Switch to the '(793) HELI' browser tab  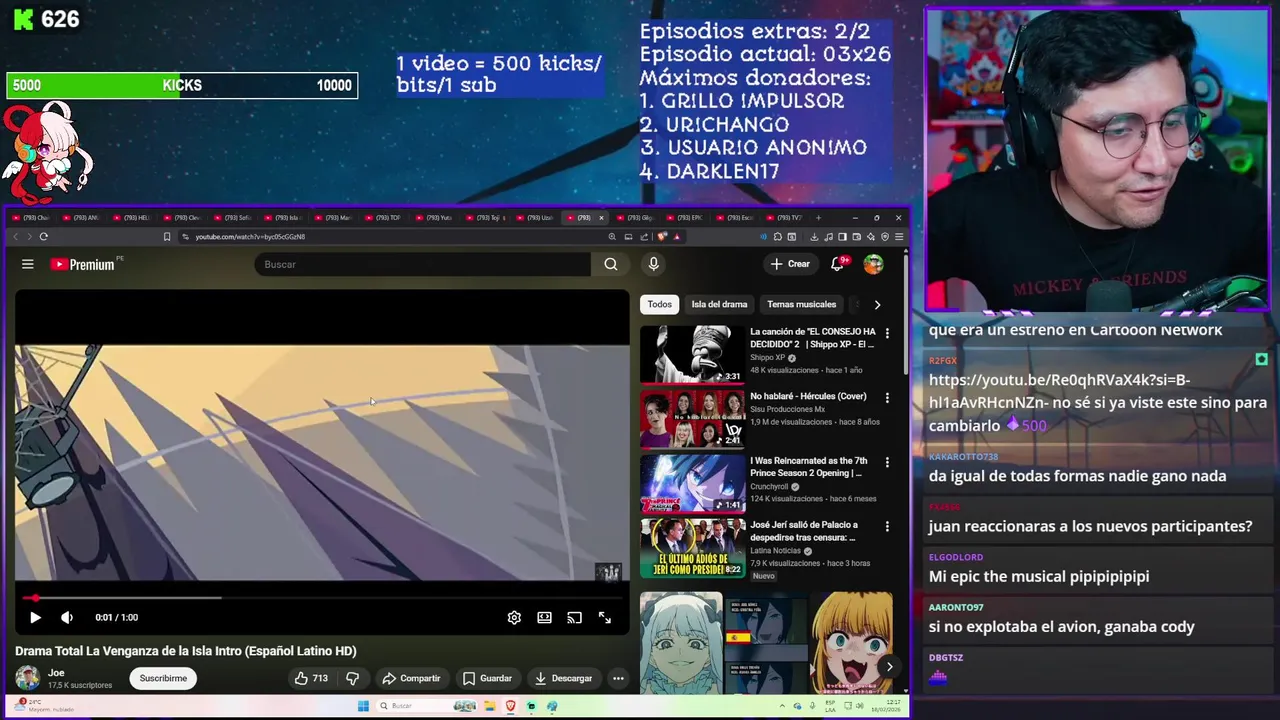coord(134,217)
